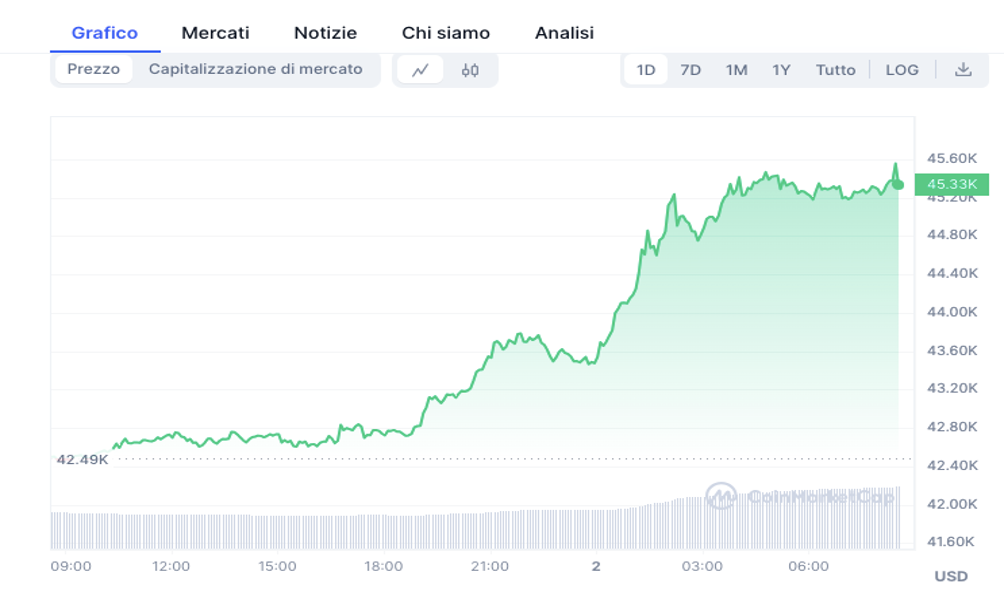This screenshot has width=1004, height=606.
Task: Select the 1D time range
Action: [x=646, y=70]
